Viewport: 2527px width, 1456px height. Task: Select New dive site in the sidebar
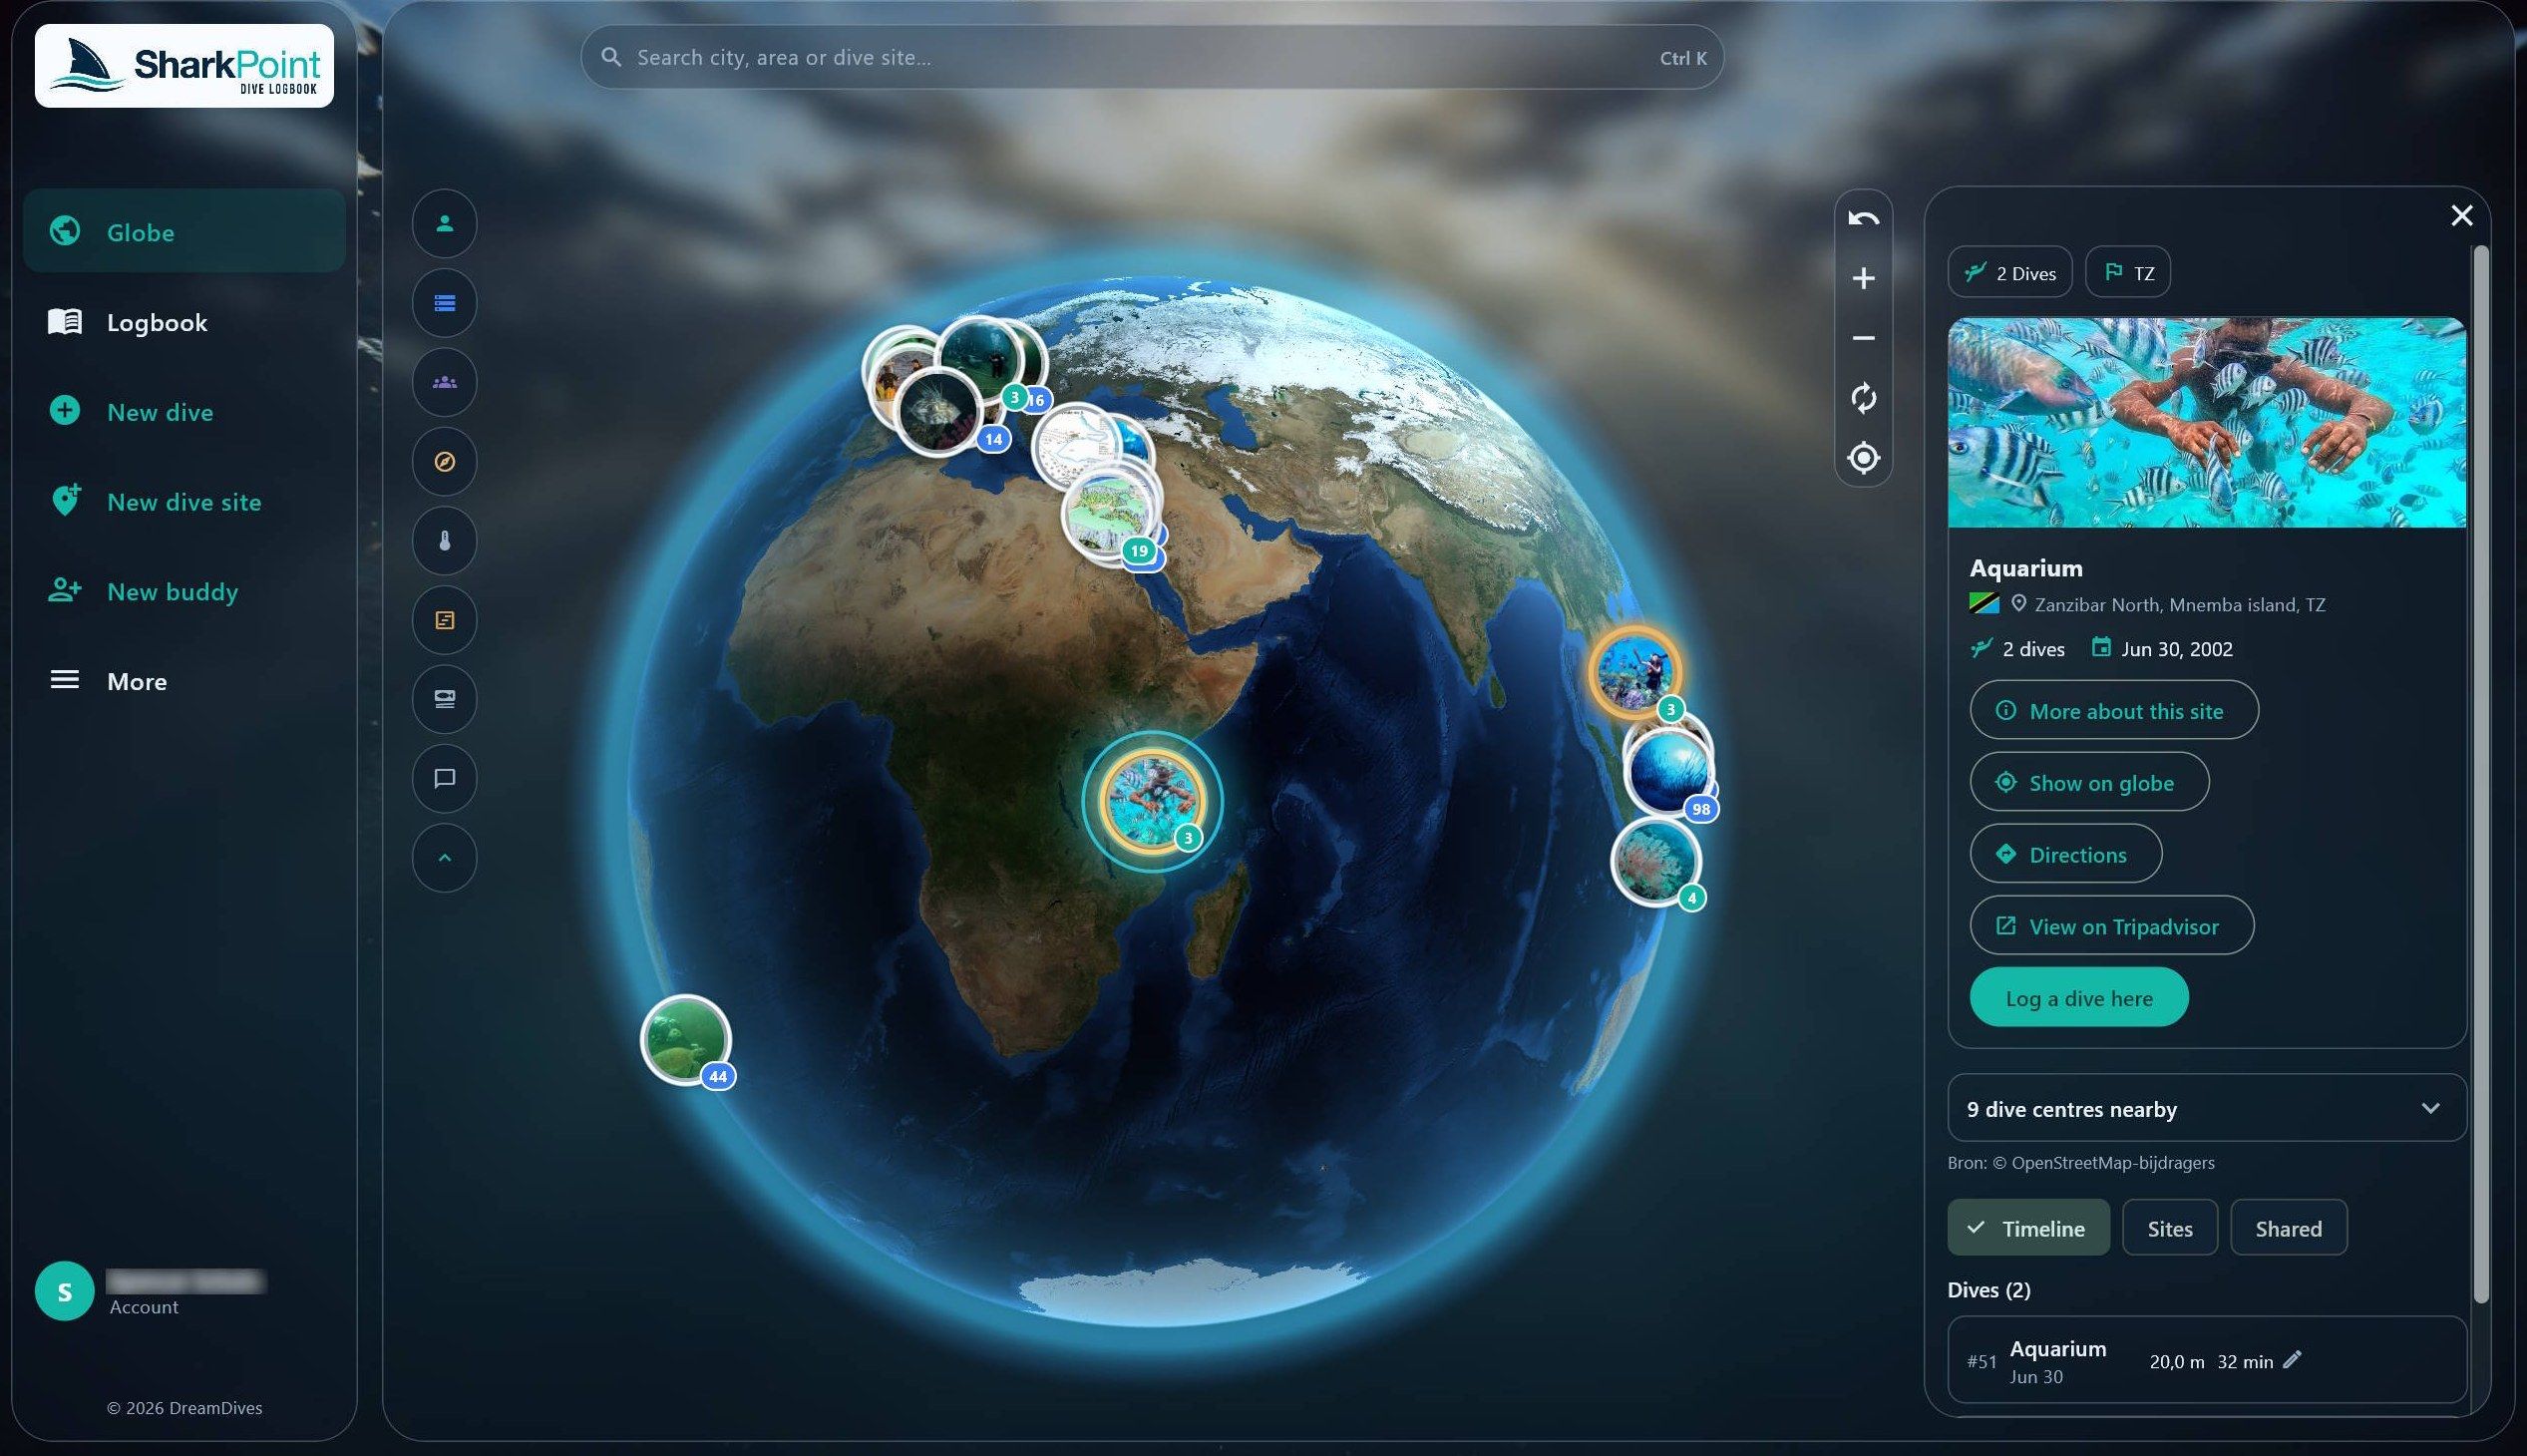click(184, 502)
